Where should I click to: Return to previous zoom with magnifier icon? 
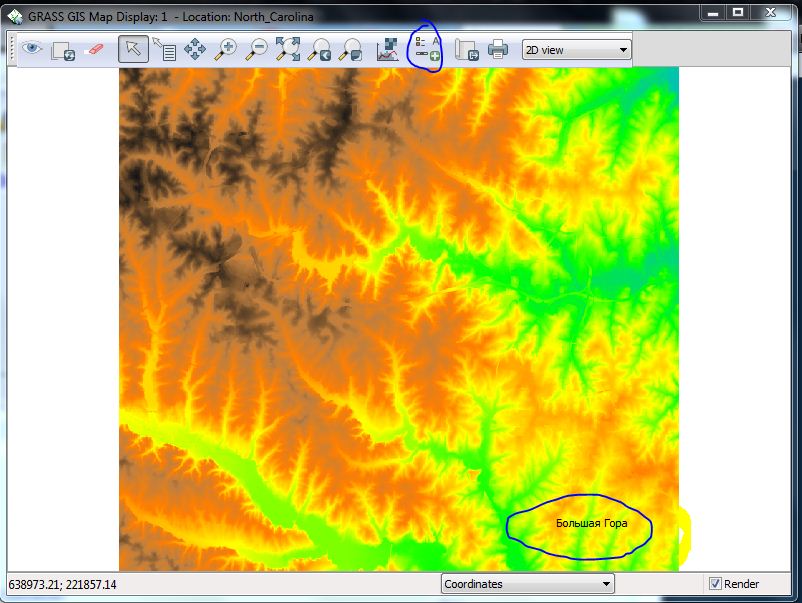[x=322, y=48]
